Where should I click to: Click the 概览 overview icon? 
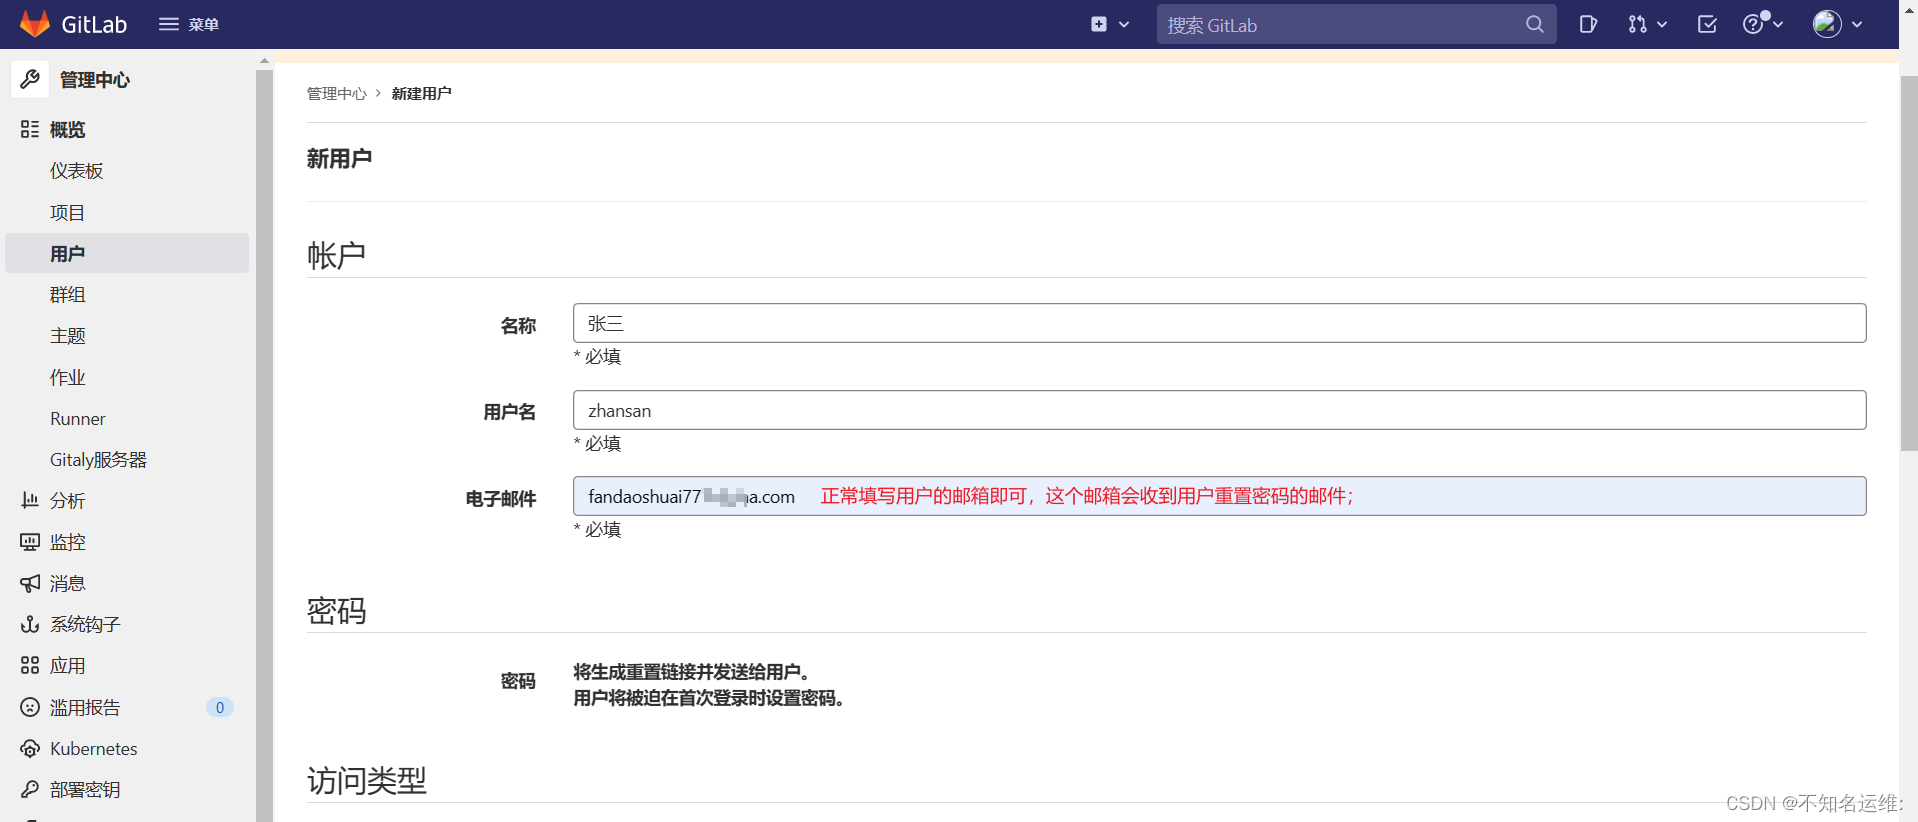pos(30,129)
